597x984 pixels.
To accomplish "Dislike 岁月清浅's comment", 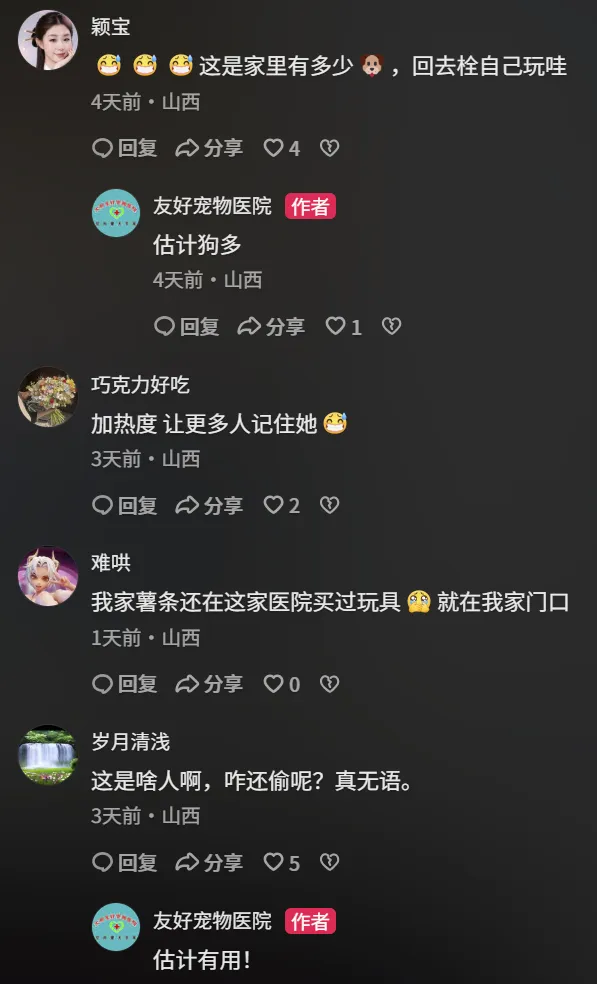I will (x=330, y=862).
